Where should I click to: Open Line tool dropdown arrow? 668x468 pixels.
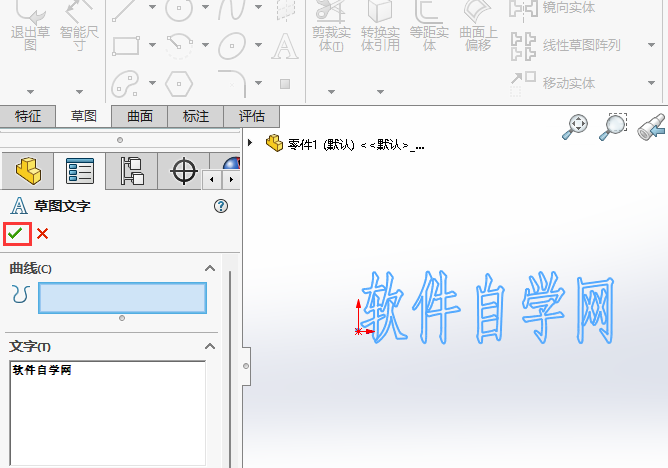[x=153, y=7]
